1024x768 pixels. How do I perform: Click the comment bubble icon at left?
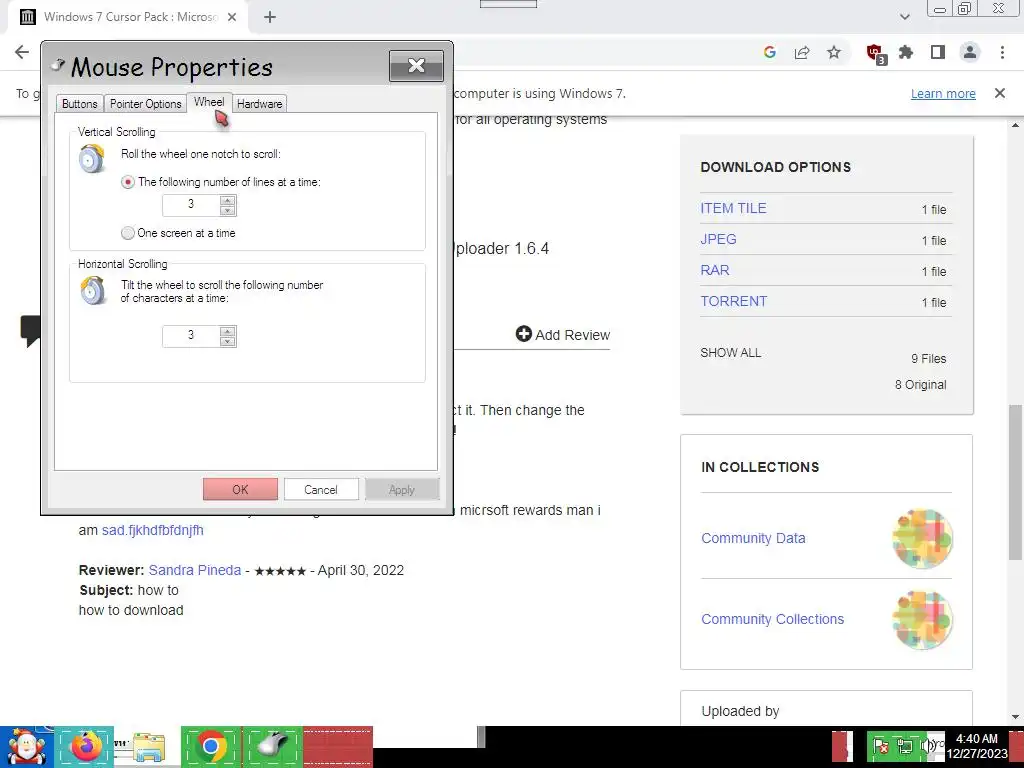(30, 330)
